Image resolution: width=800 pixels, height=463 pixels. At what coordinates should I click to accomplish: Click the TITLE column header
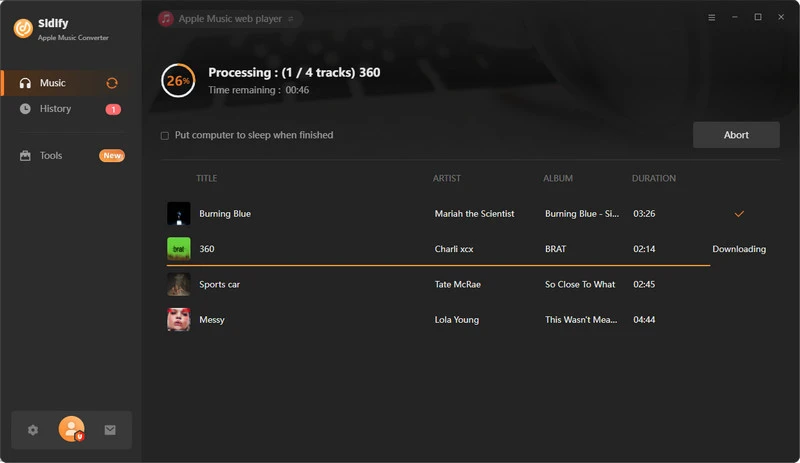[207, 178]
